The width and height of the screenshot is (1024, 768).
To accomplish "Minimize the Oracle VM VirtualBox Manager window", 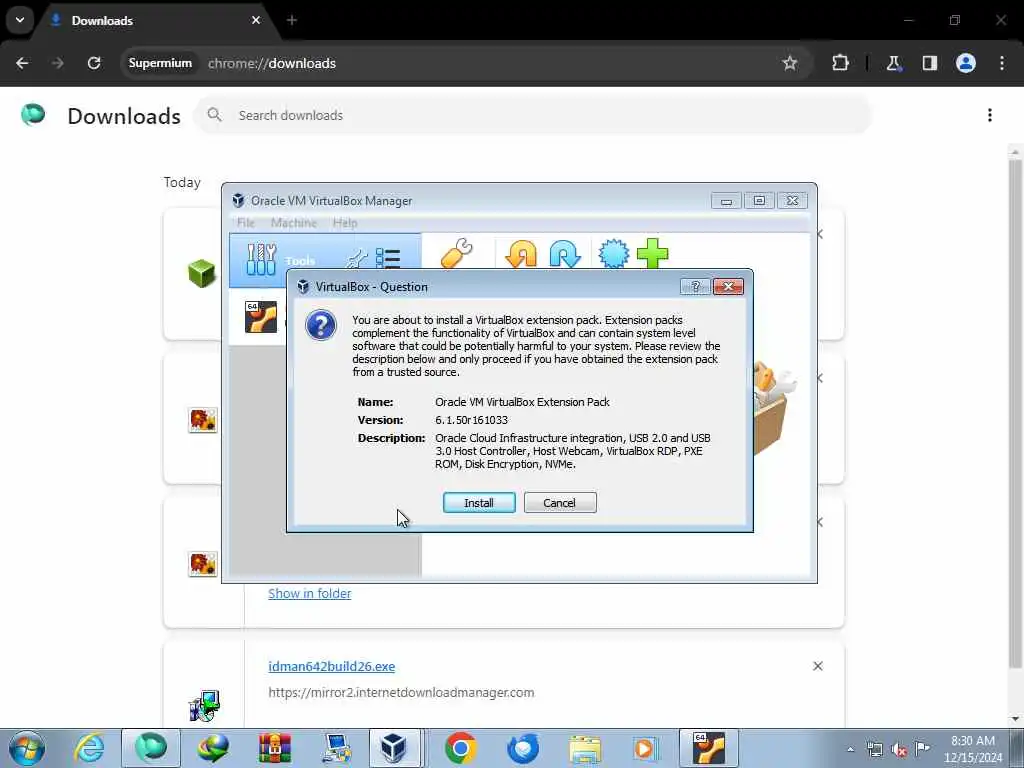I will point(726,200).
